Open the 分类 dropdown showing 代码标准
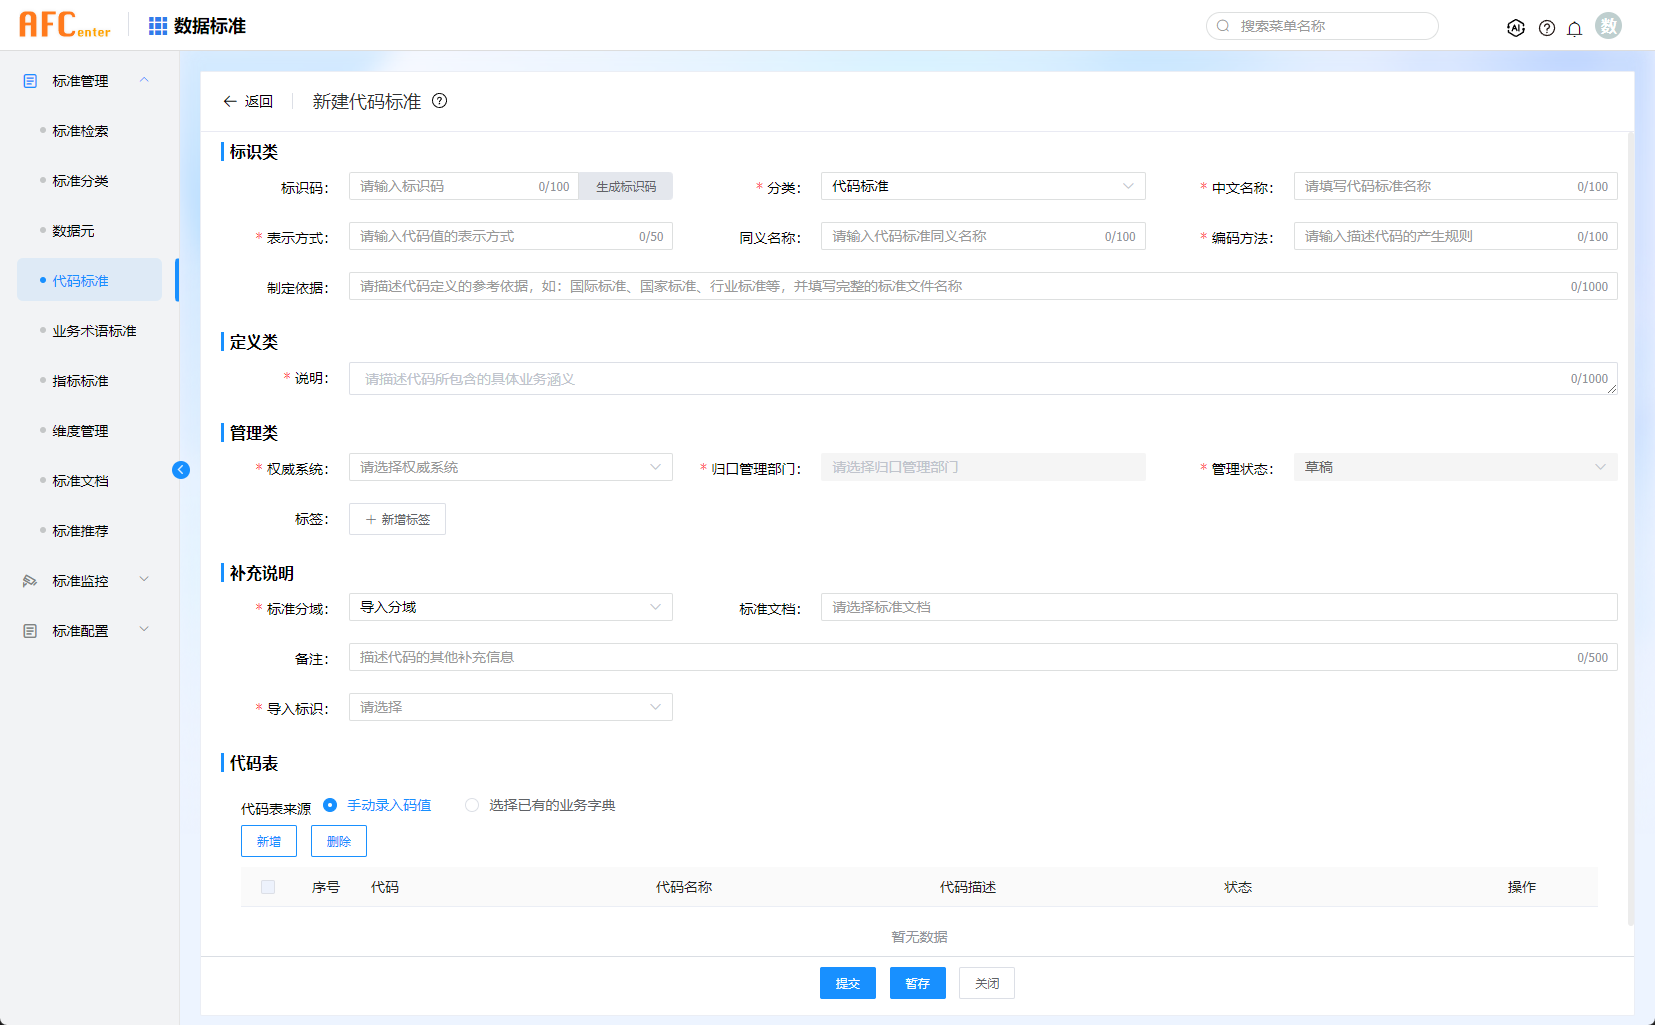Viewport: 1655px width, 1025px height. coord(983,186)
